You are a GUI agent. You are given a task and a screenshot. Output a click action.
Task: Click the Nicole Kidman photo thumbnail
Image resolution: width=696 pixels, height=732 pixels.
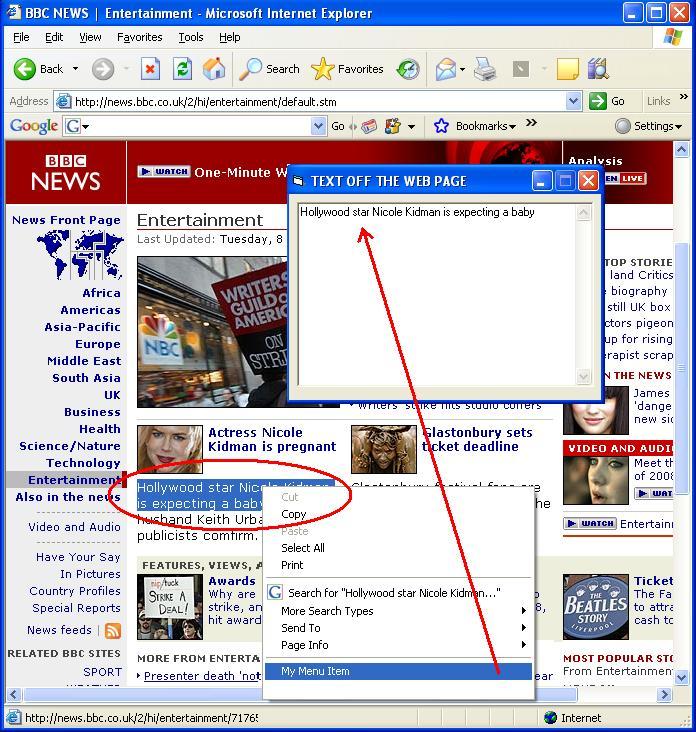pyautogui.click(x=170, y=449)
